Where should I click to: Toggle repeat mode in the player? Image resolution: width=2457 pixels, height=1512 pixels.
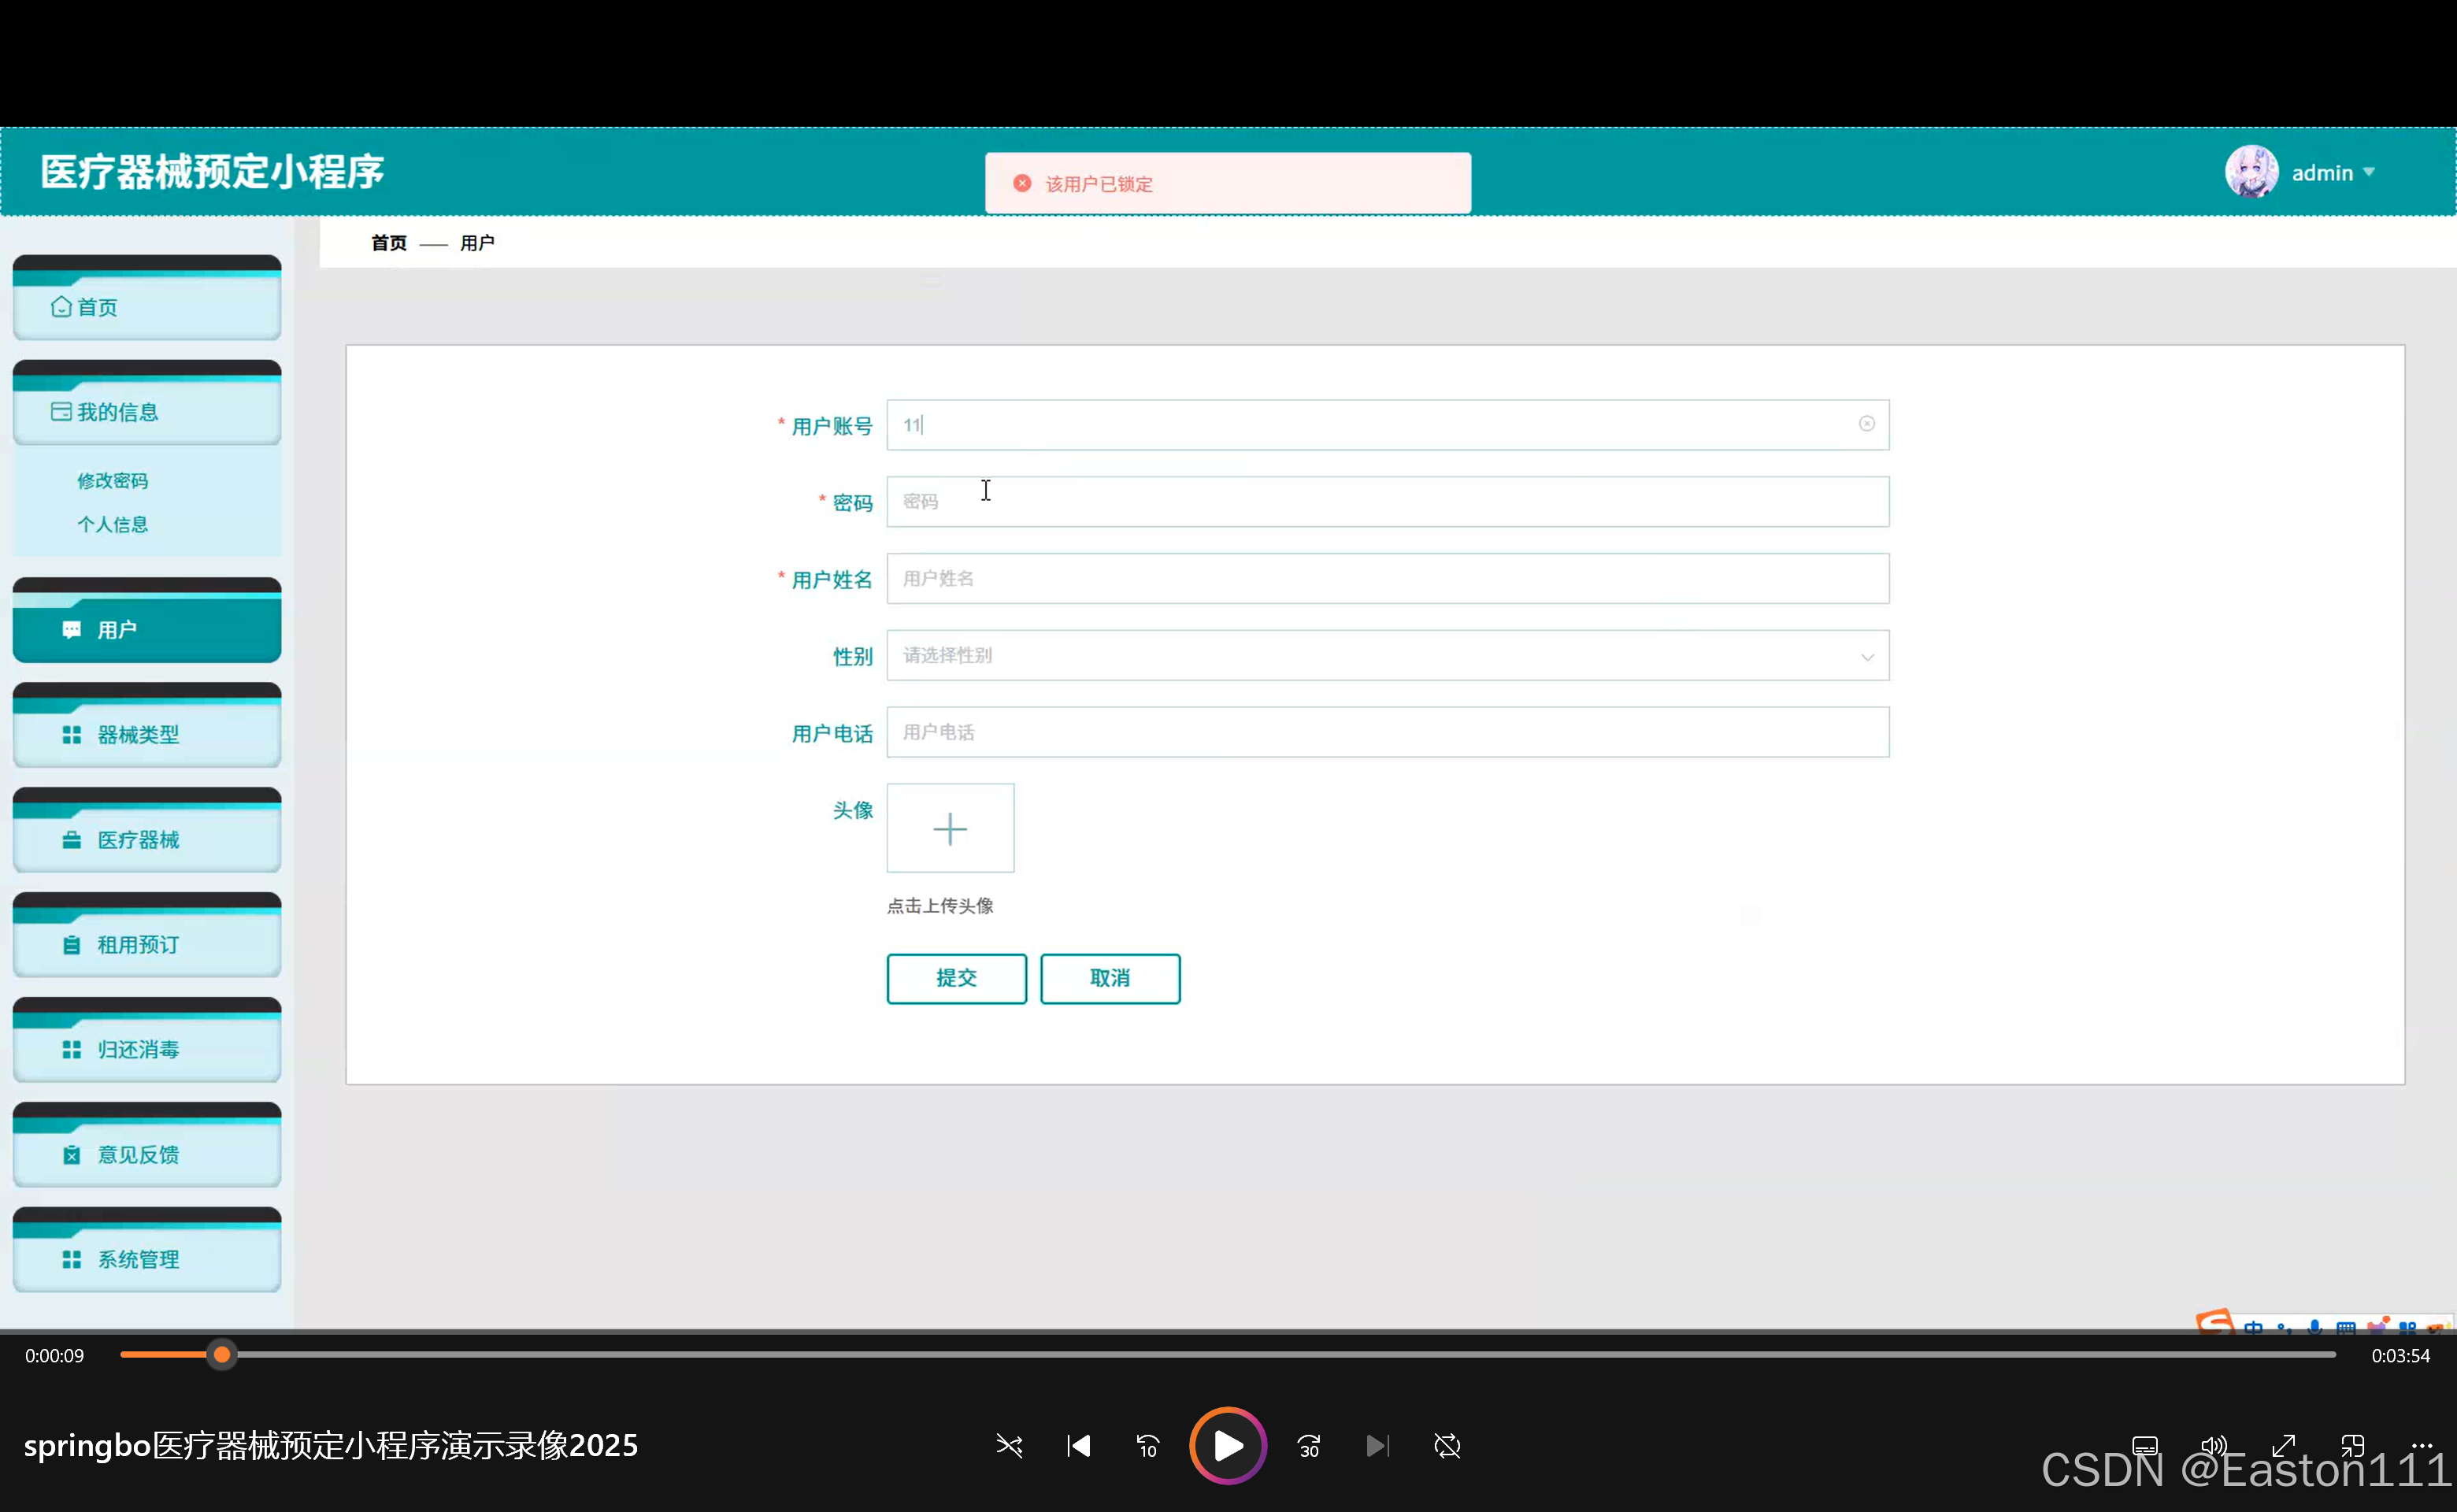coord(1447,1446)
